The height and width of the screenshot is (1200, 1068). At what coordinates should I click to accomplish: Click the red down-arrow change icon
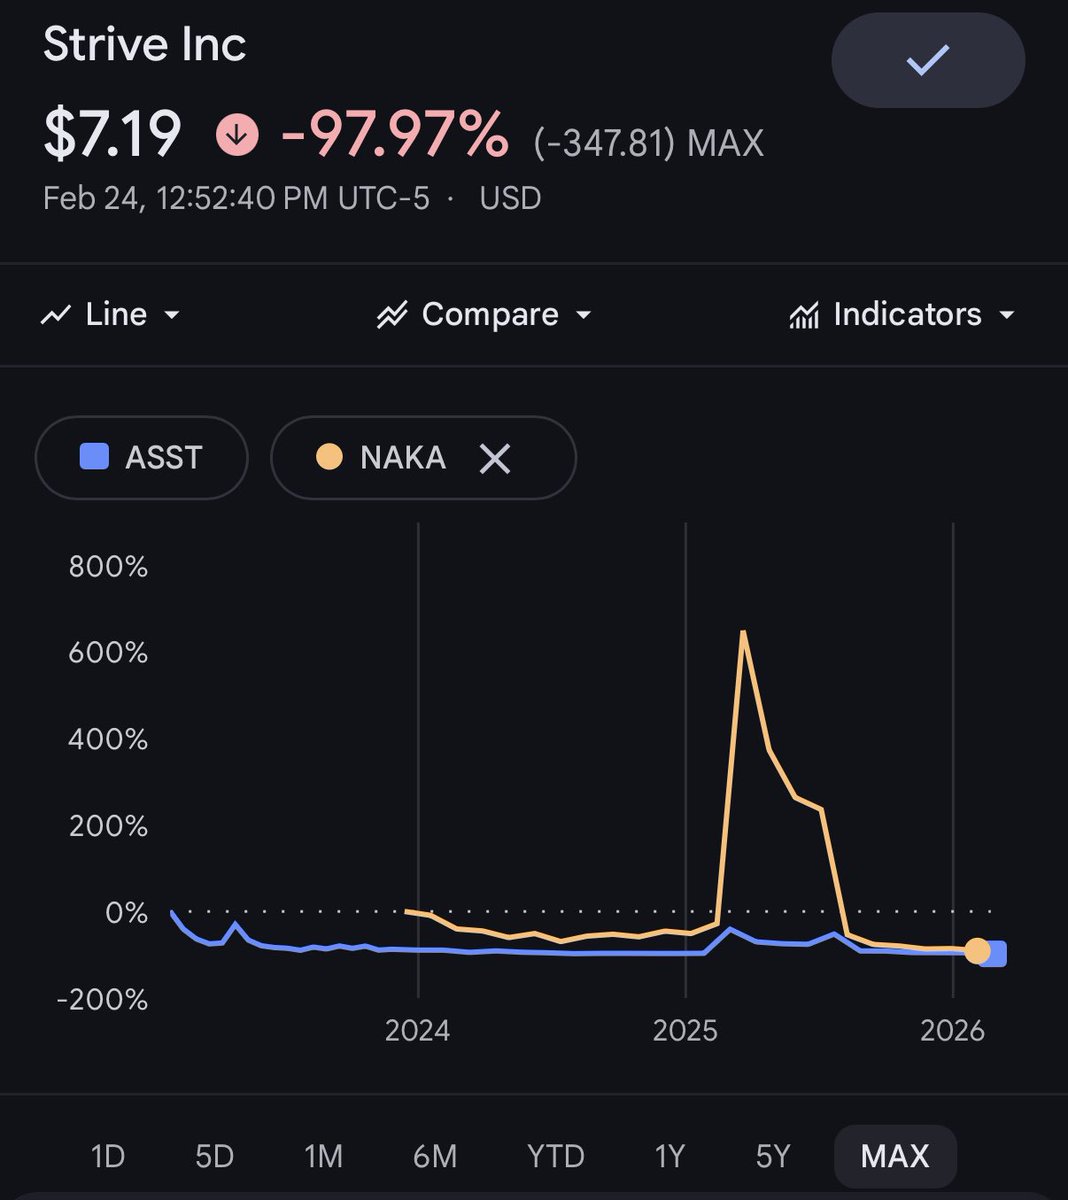point(238,134)
